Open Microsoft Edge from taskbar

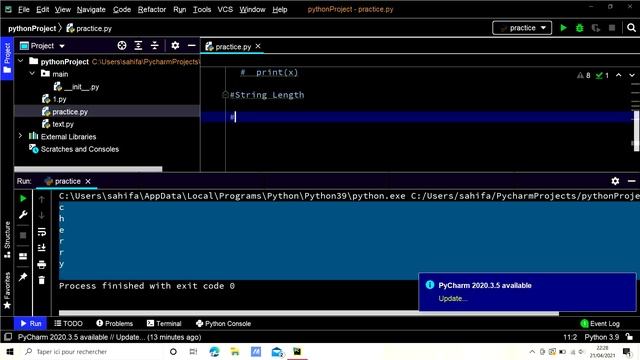(x=214, y=351)
